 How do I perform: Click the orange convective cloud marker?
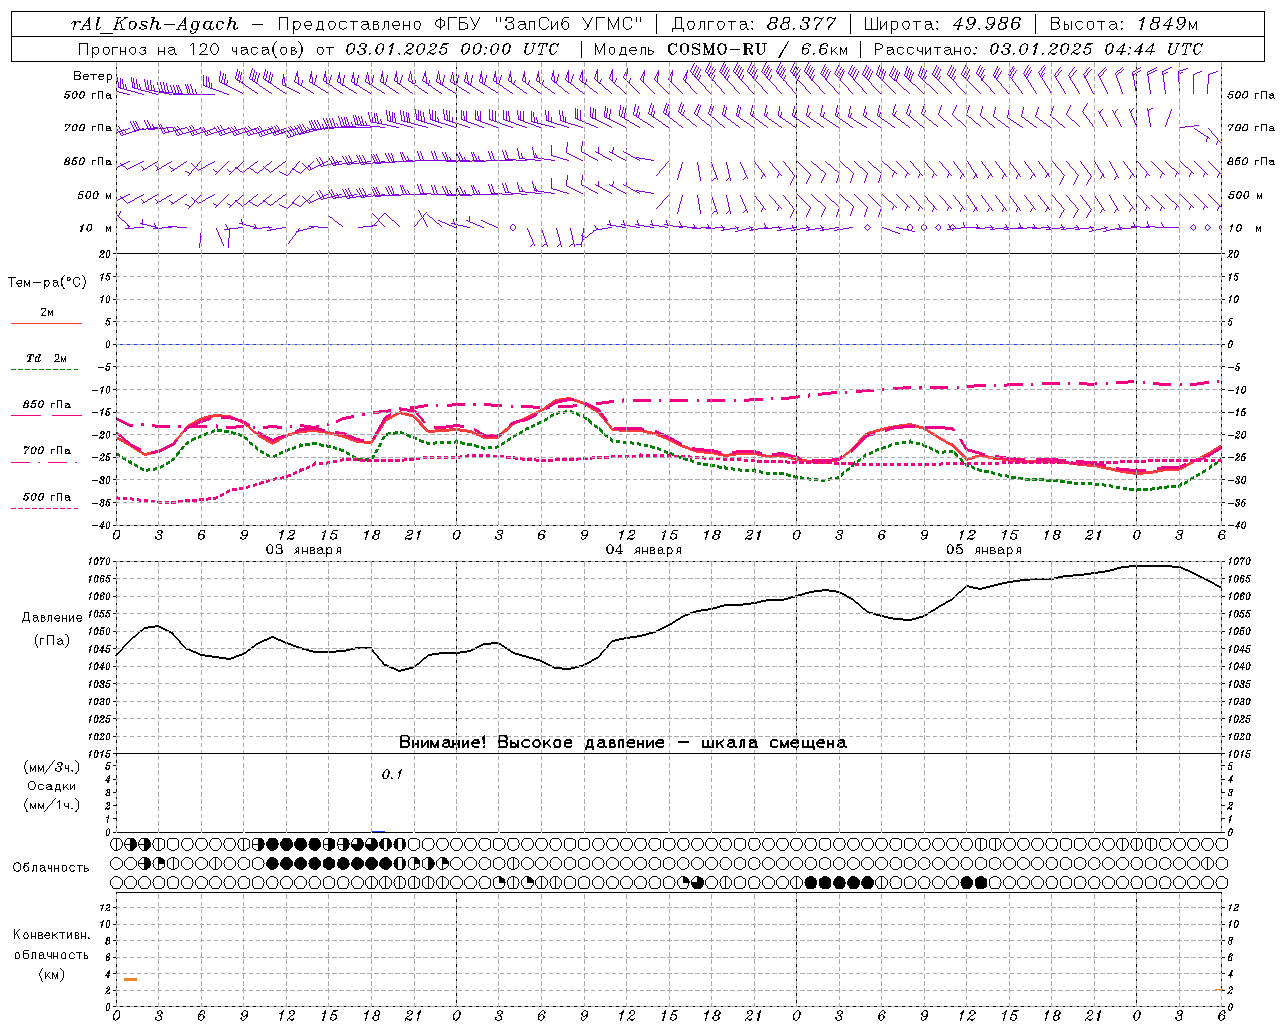point(130,979)
